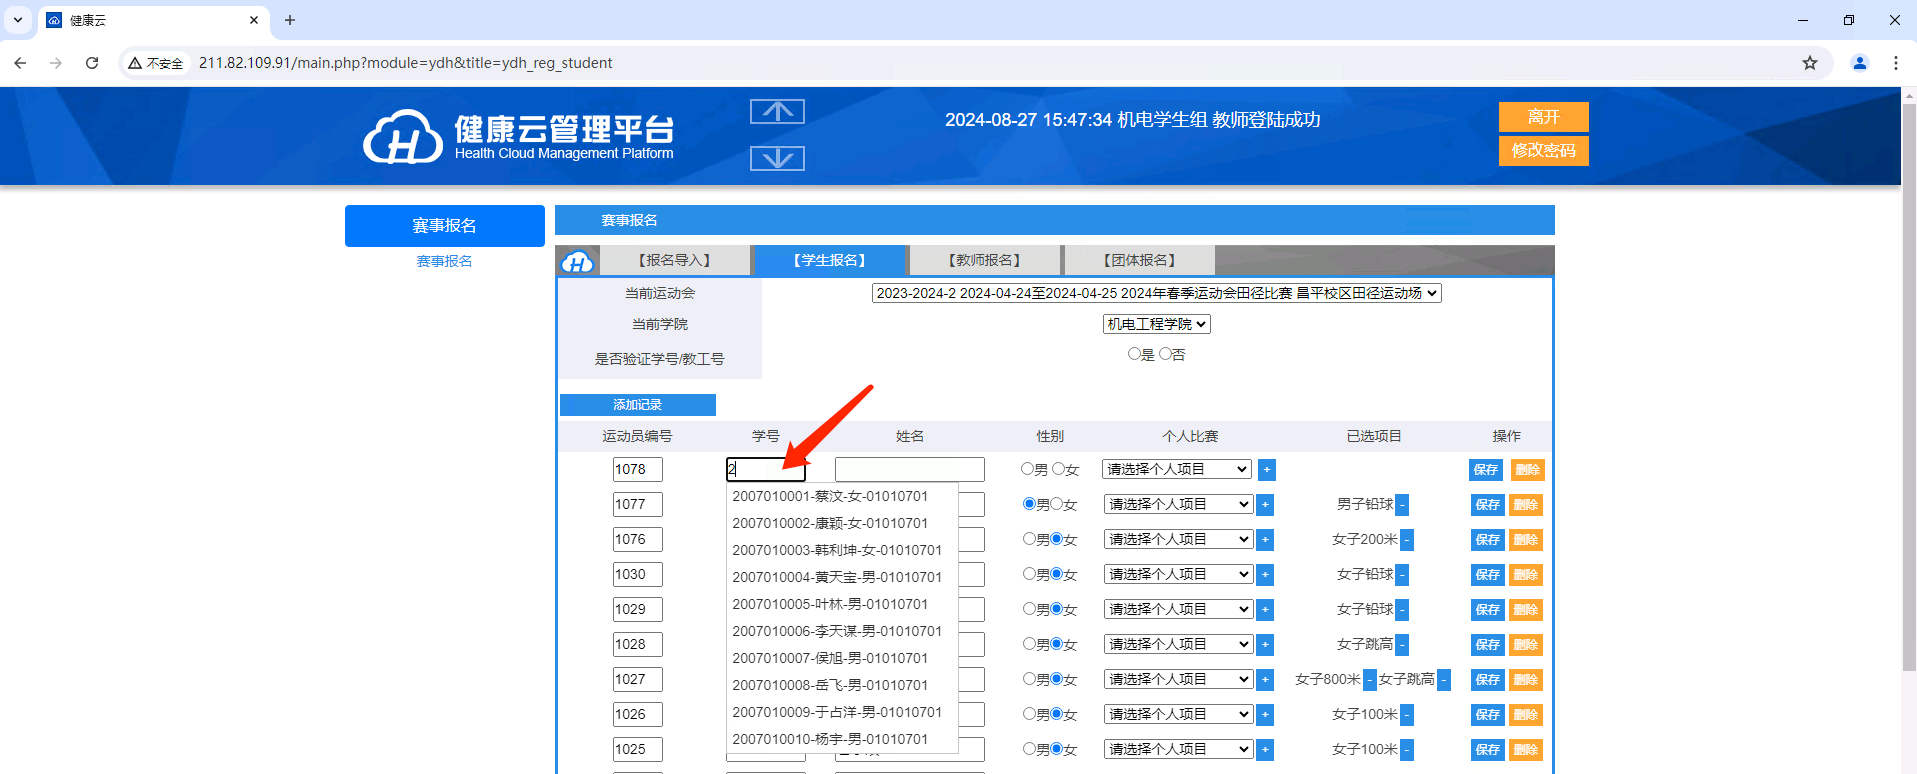Screen dimensions: 1917x774
Task: Reload the page in browser toolbar
Action: pyautogui.click(x=92, y=63)
